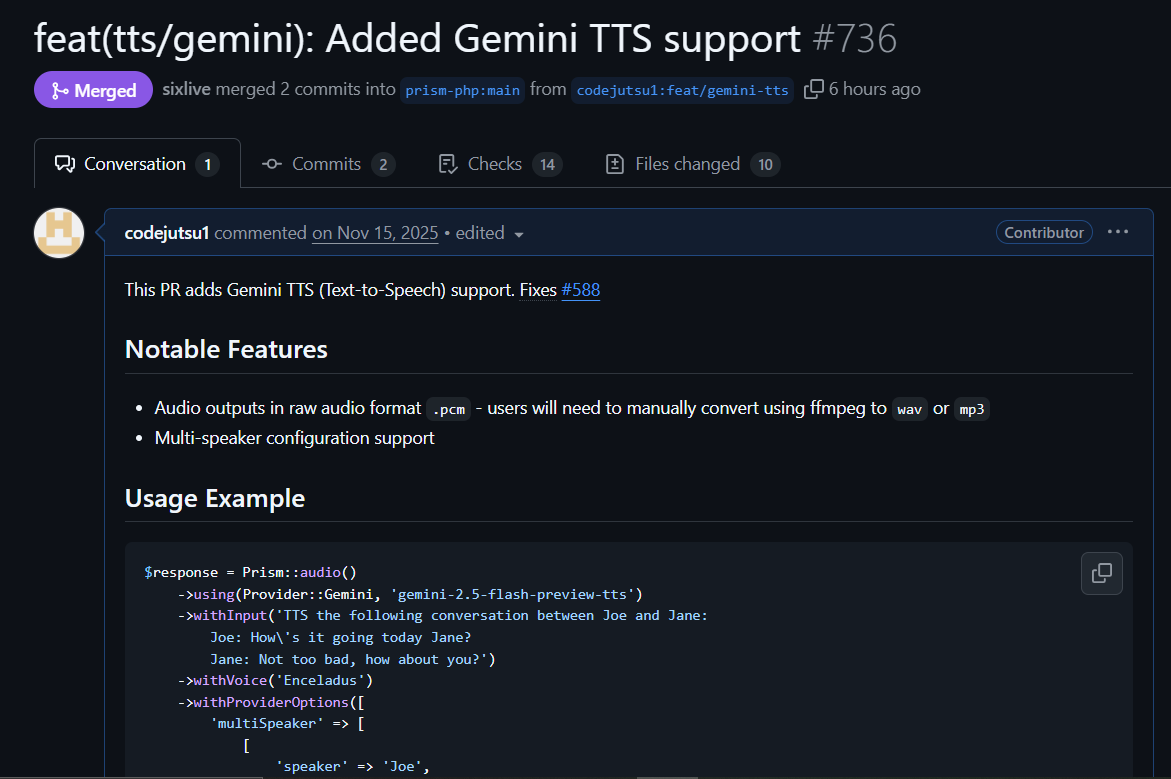This screenshot has width=1171, height=779.
Task: Expand the edited history dropdown arrow
Action: [519, 235]
